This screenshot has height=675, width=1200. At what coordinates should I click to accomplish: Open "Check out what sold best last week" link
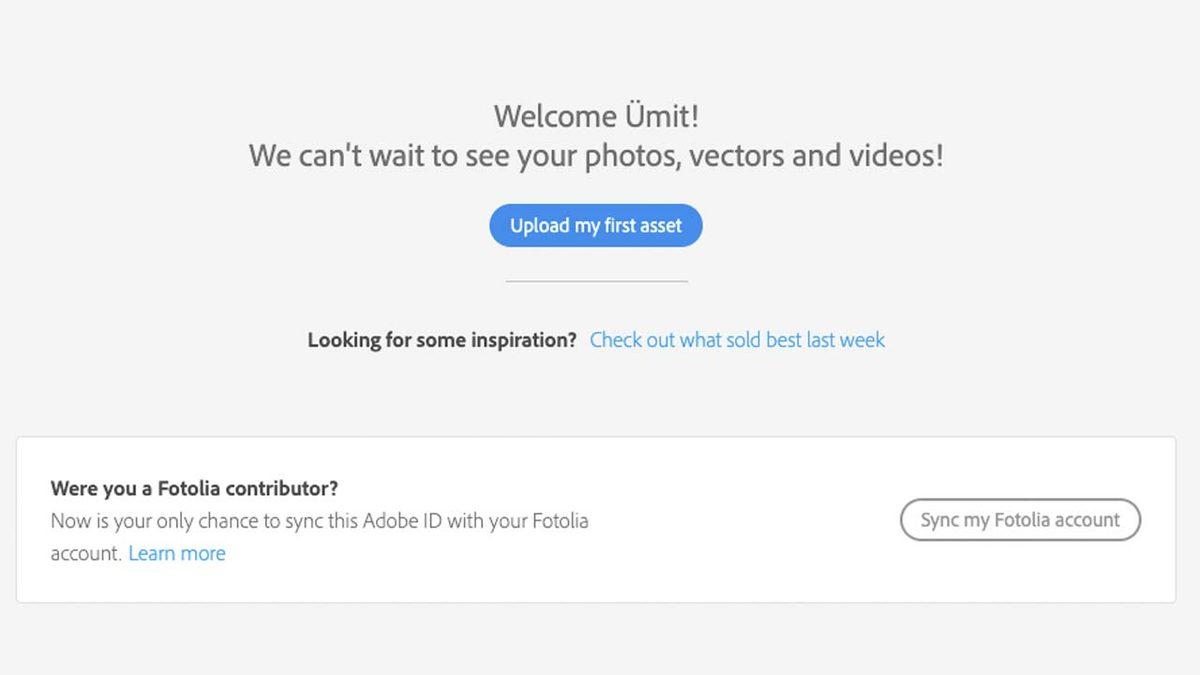coord(737,340)
